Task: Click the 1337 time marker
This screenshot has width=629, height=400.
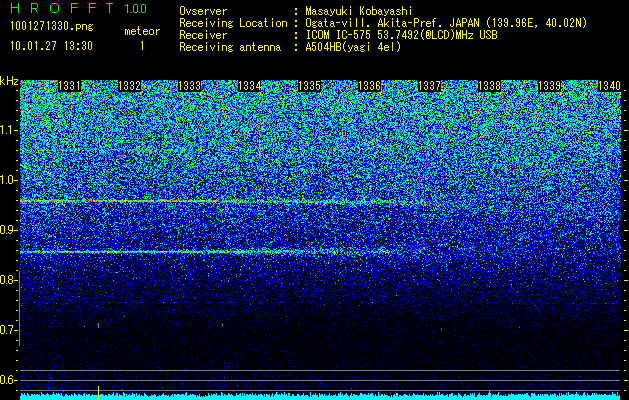Action: (430, 86)
